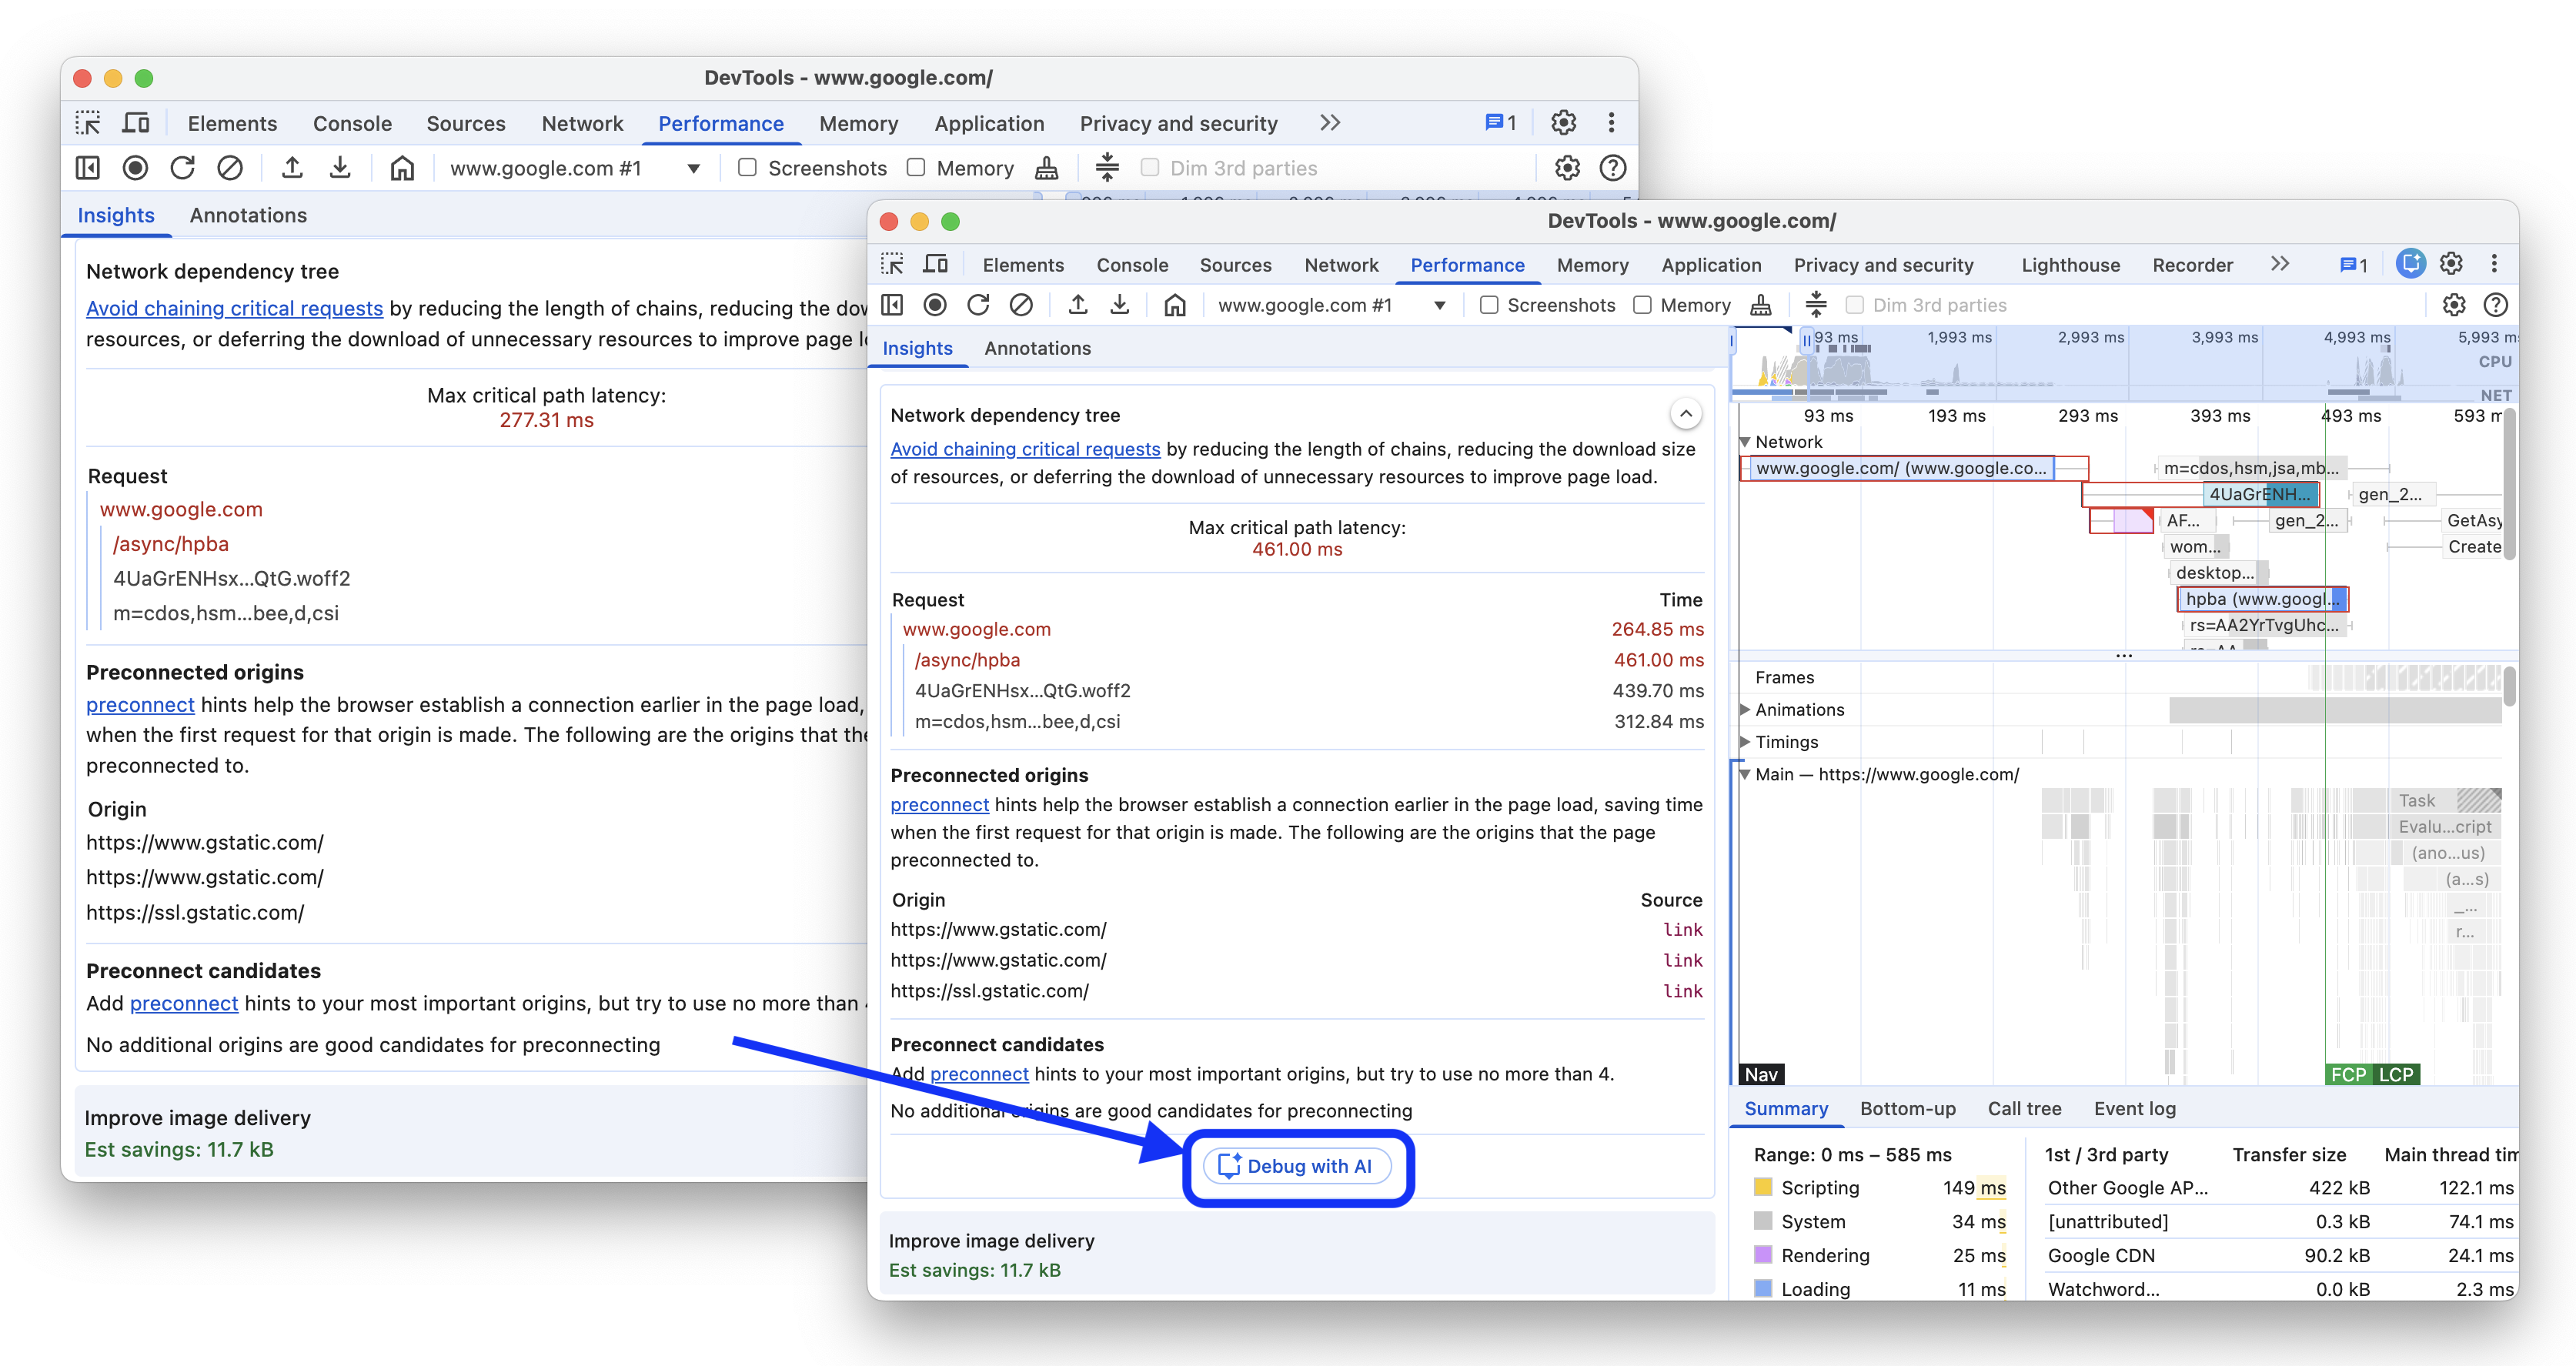The image size is (2576, 1366).
Task: Record and reload the page
Action: point(978,305)
